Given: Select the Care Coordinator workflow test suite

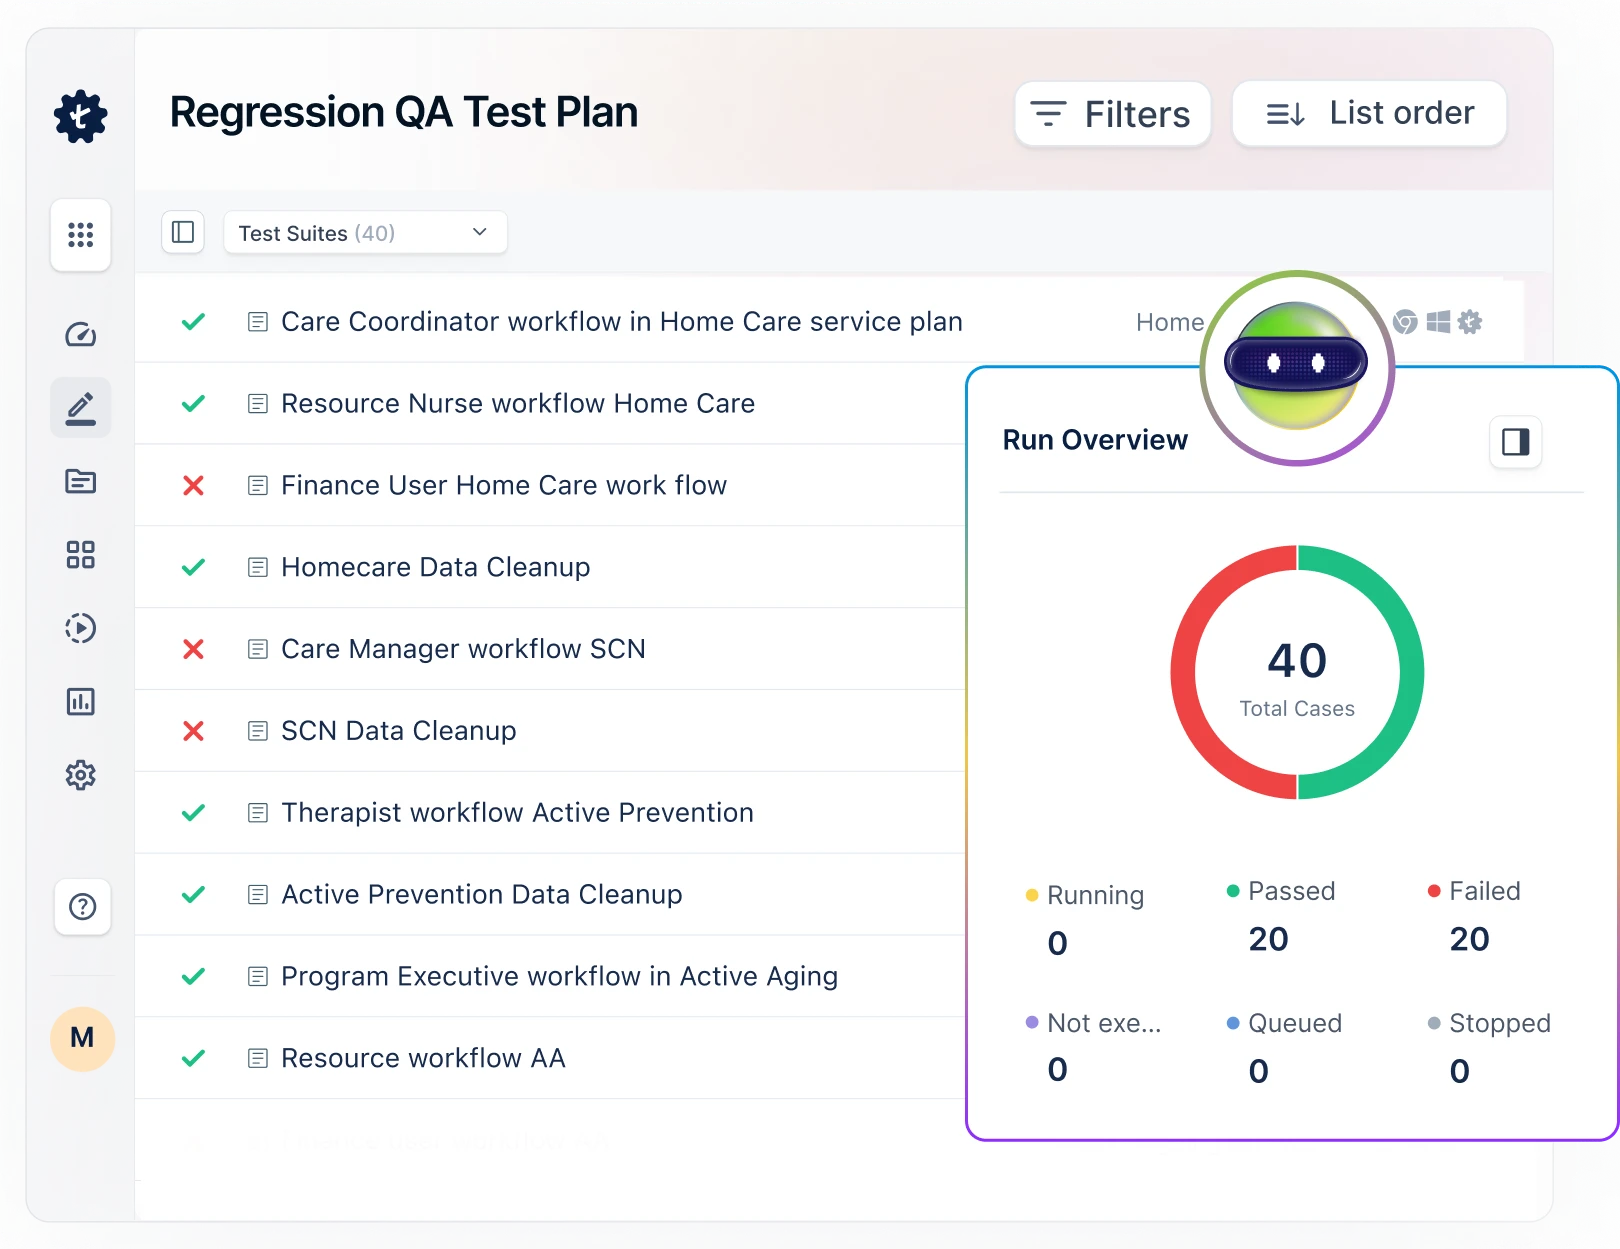Looking at the screenshot, I should coord(621,321).
